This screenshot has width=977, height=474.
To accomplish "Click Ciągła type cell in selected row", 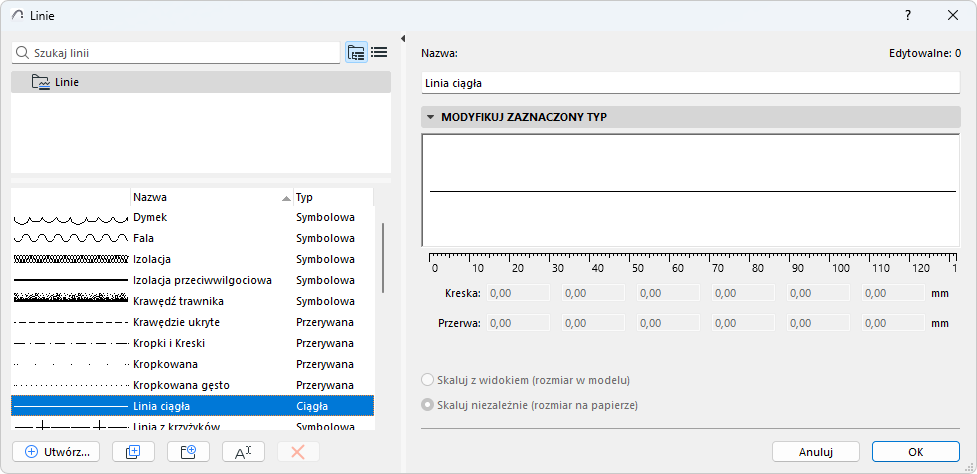I will coord(312,406).
